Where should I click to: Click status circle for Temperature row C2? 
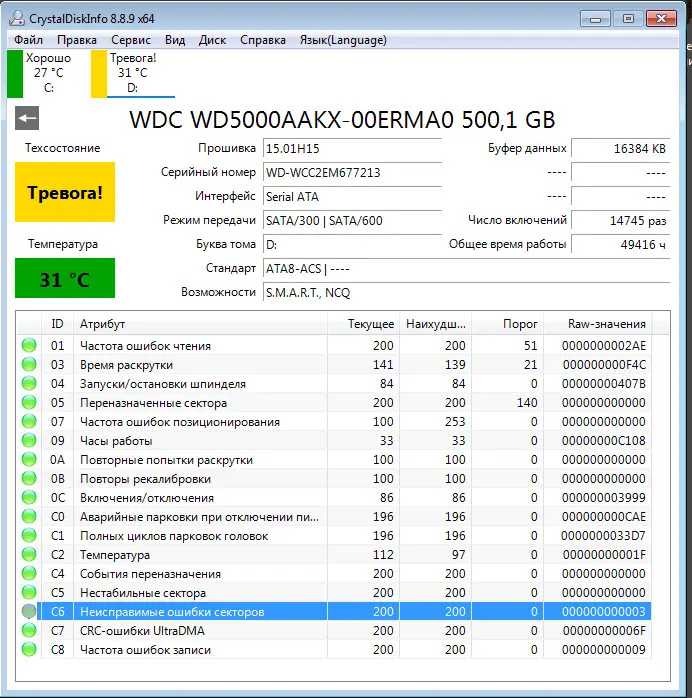(x=29, y=555)
